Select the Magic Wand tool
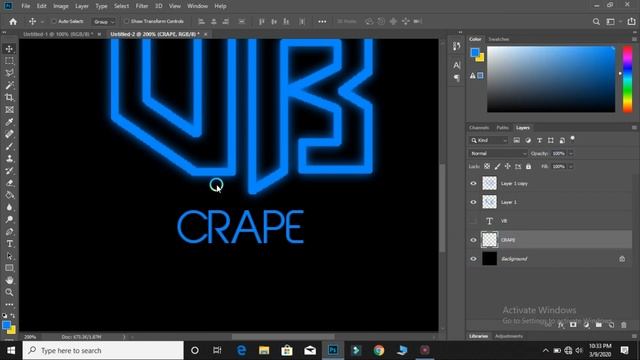The image size is (640, 360). [9, 85]
